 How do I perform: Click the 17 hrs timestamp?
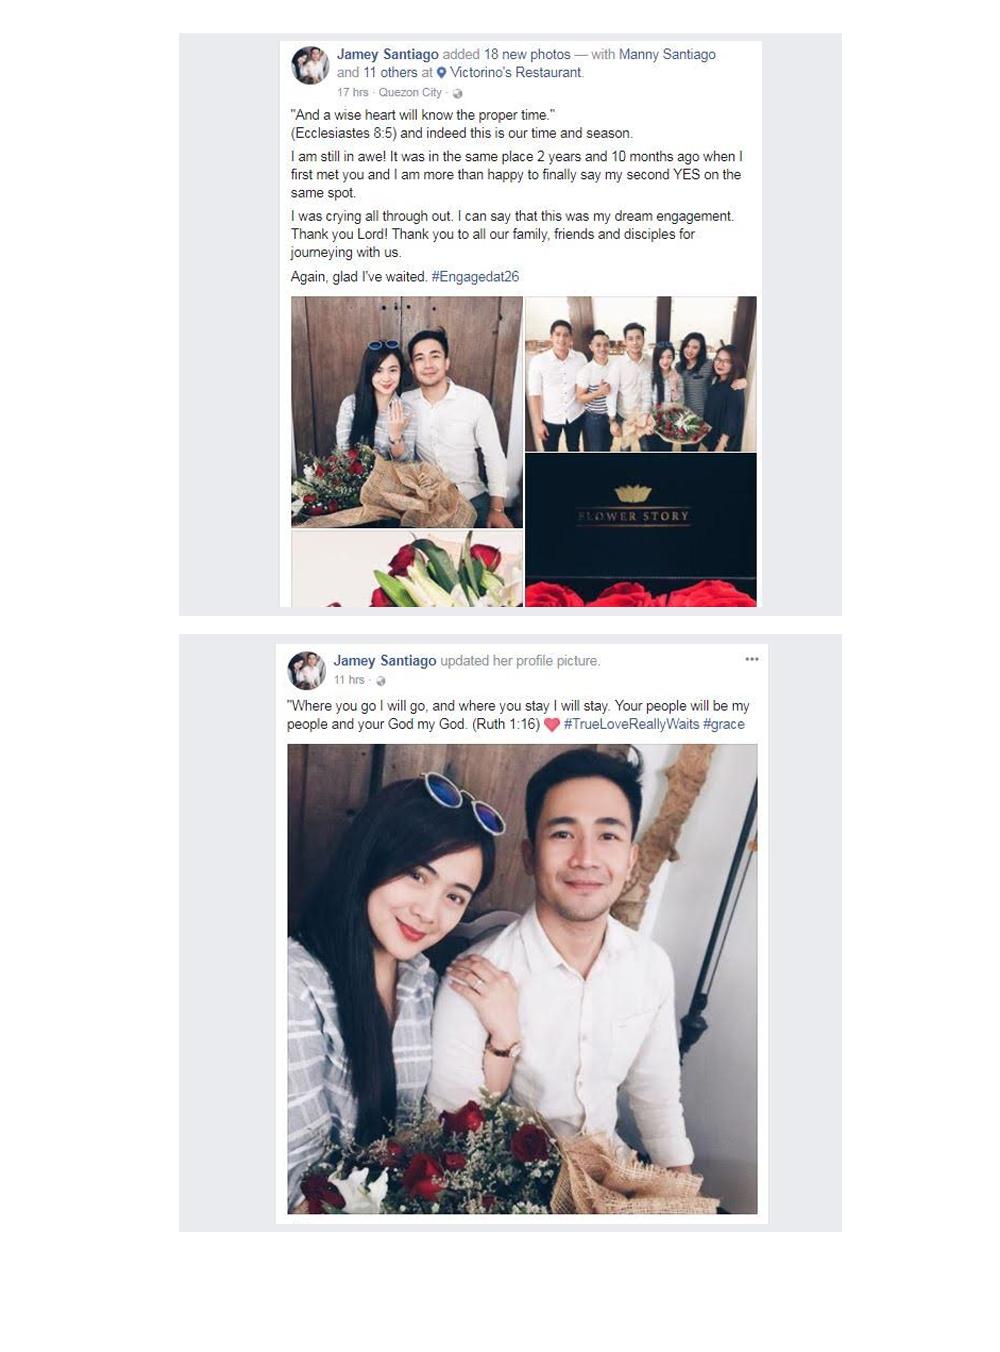tap(352, 93)
